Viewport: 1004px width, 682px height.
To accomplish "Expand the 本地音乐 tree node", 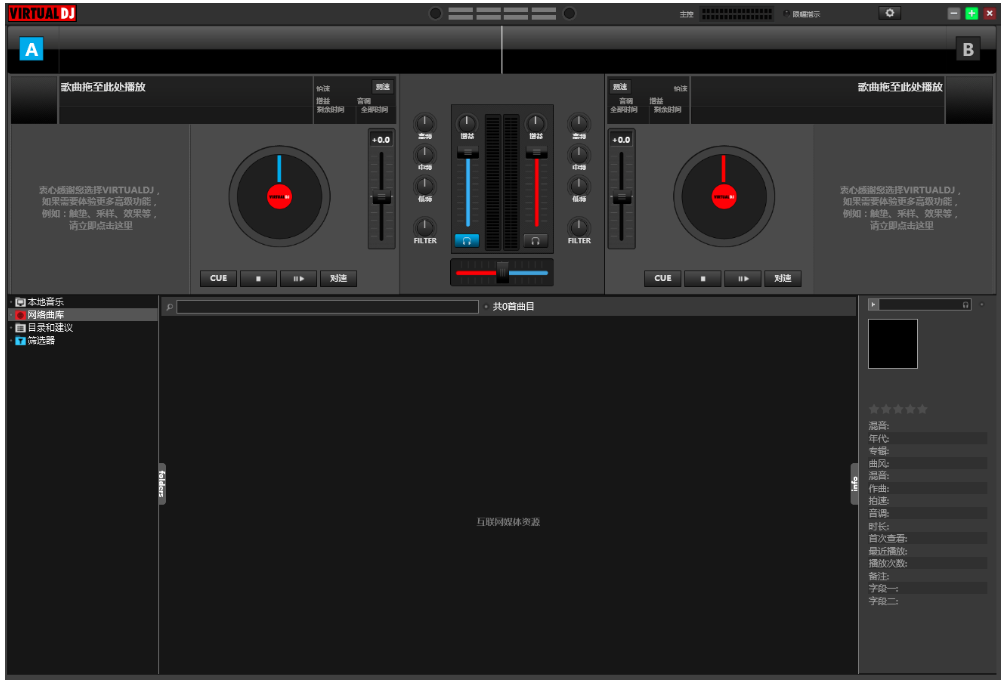I will [x=11, y=302].
